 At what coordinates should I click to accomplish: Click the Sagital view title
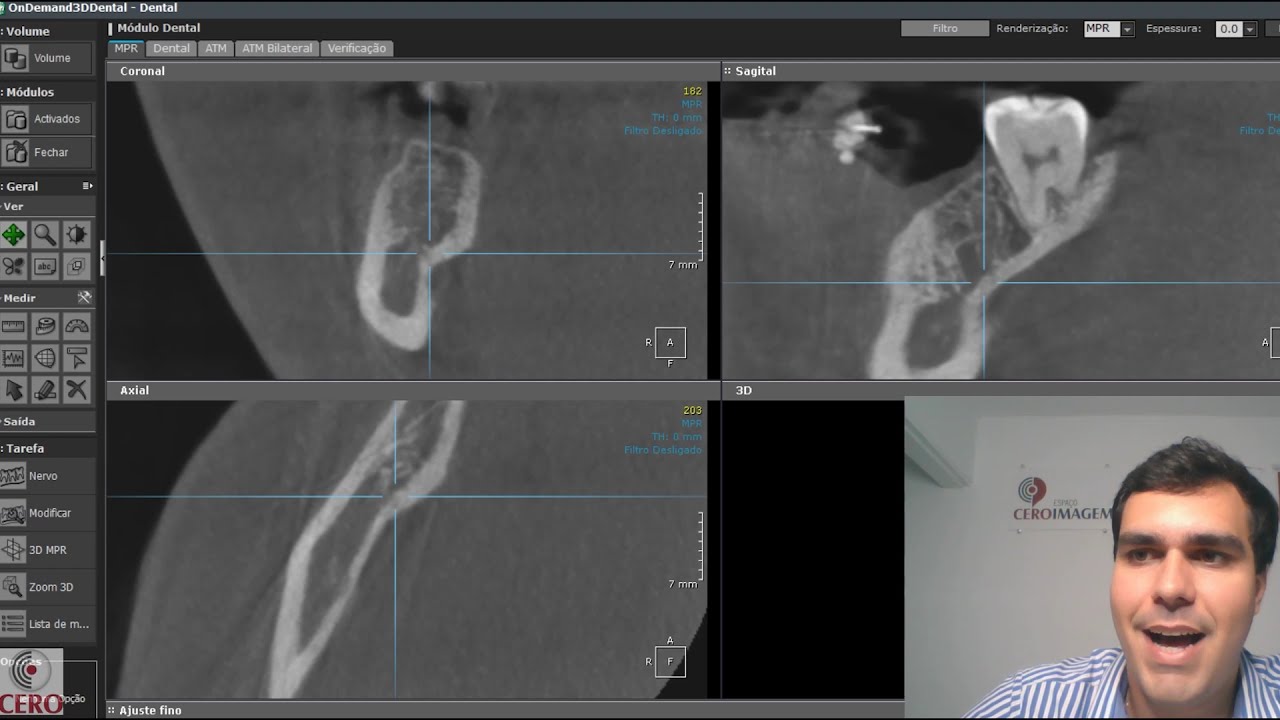click(755, 71)
